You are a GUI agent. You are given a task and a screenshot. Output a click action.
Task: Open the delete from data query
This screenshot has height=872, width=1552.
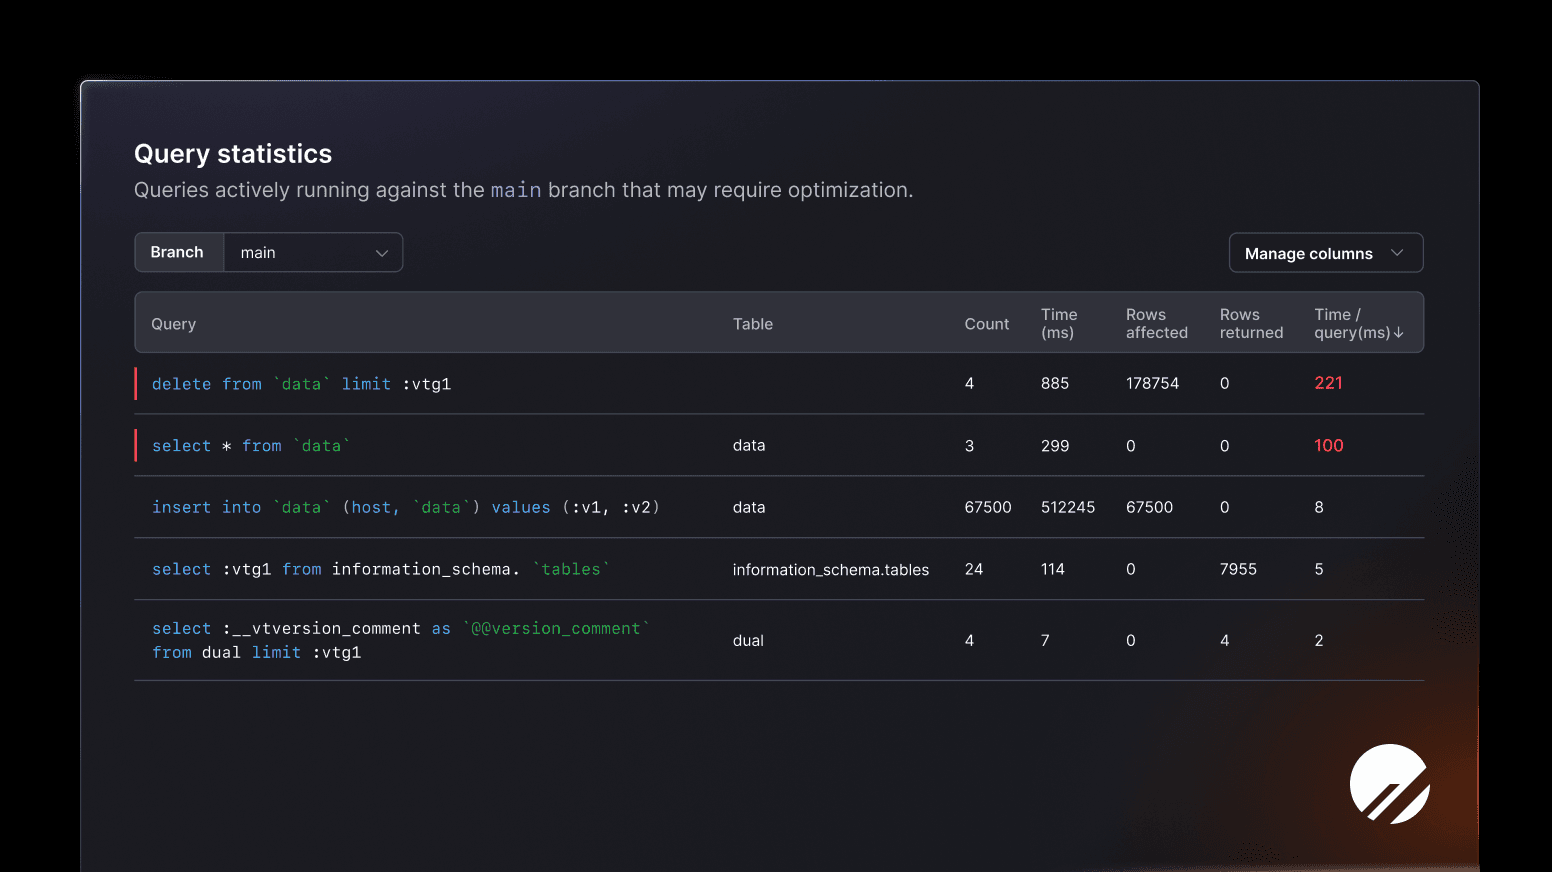coord(301,384)
